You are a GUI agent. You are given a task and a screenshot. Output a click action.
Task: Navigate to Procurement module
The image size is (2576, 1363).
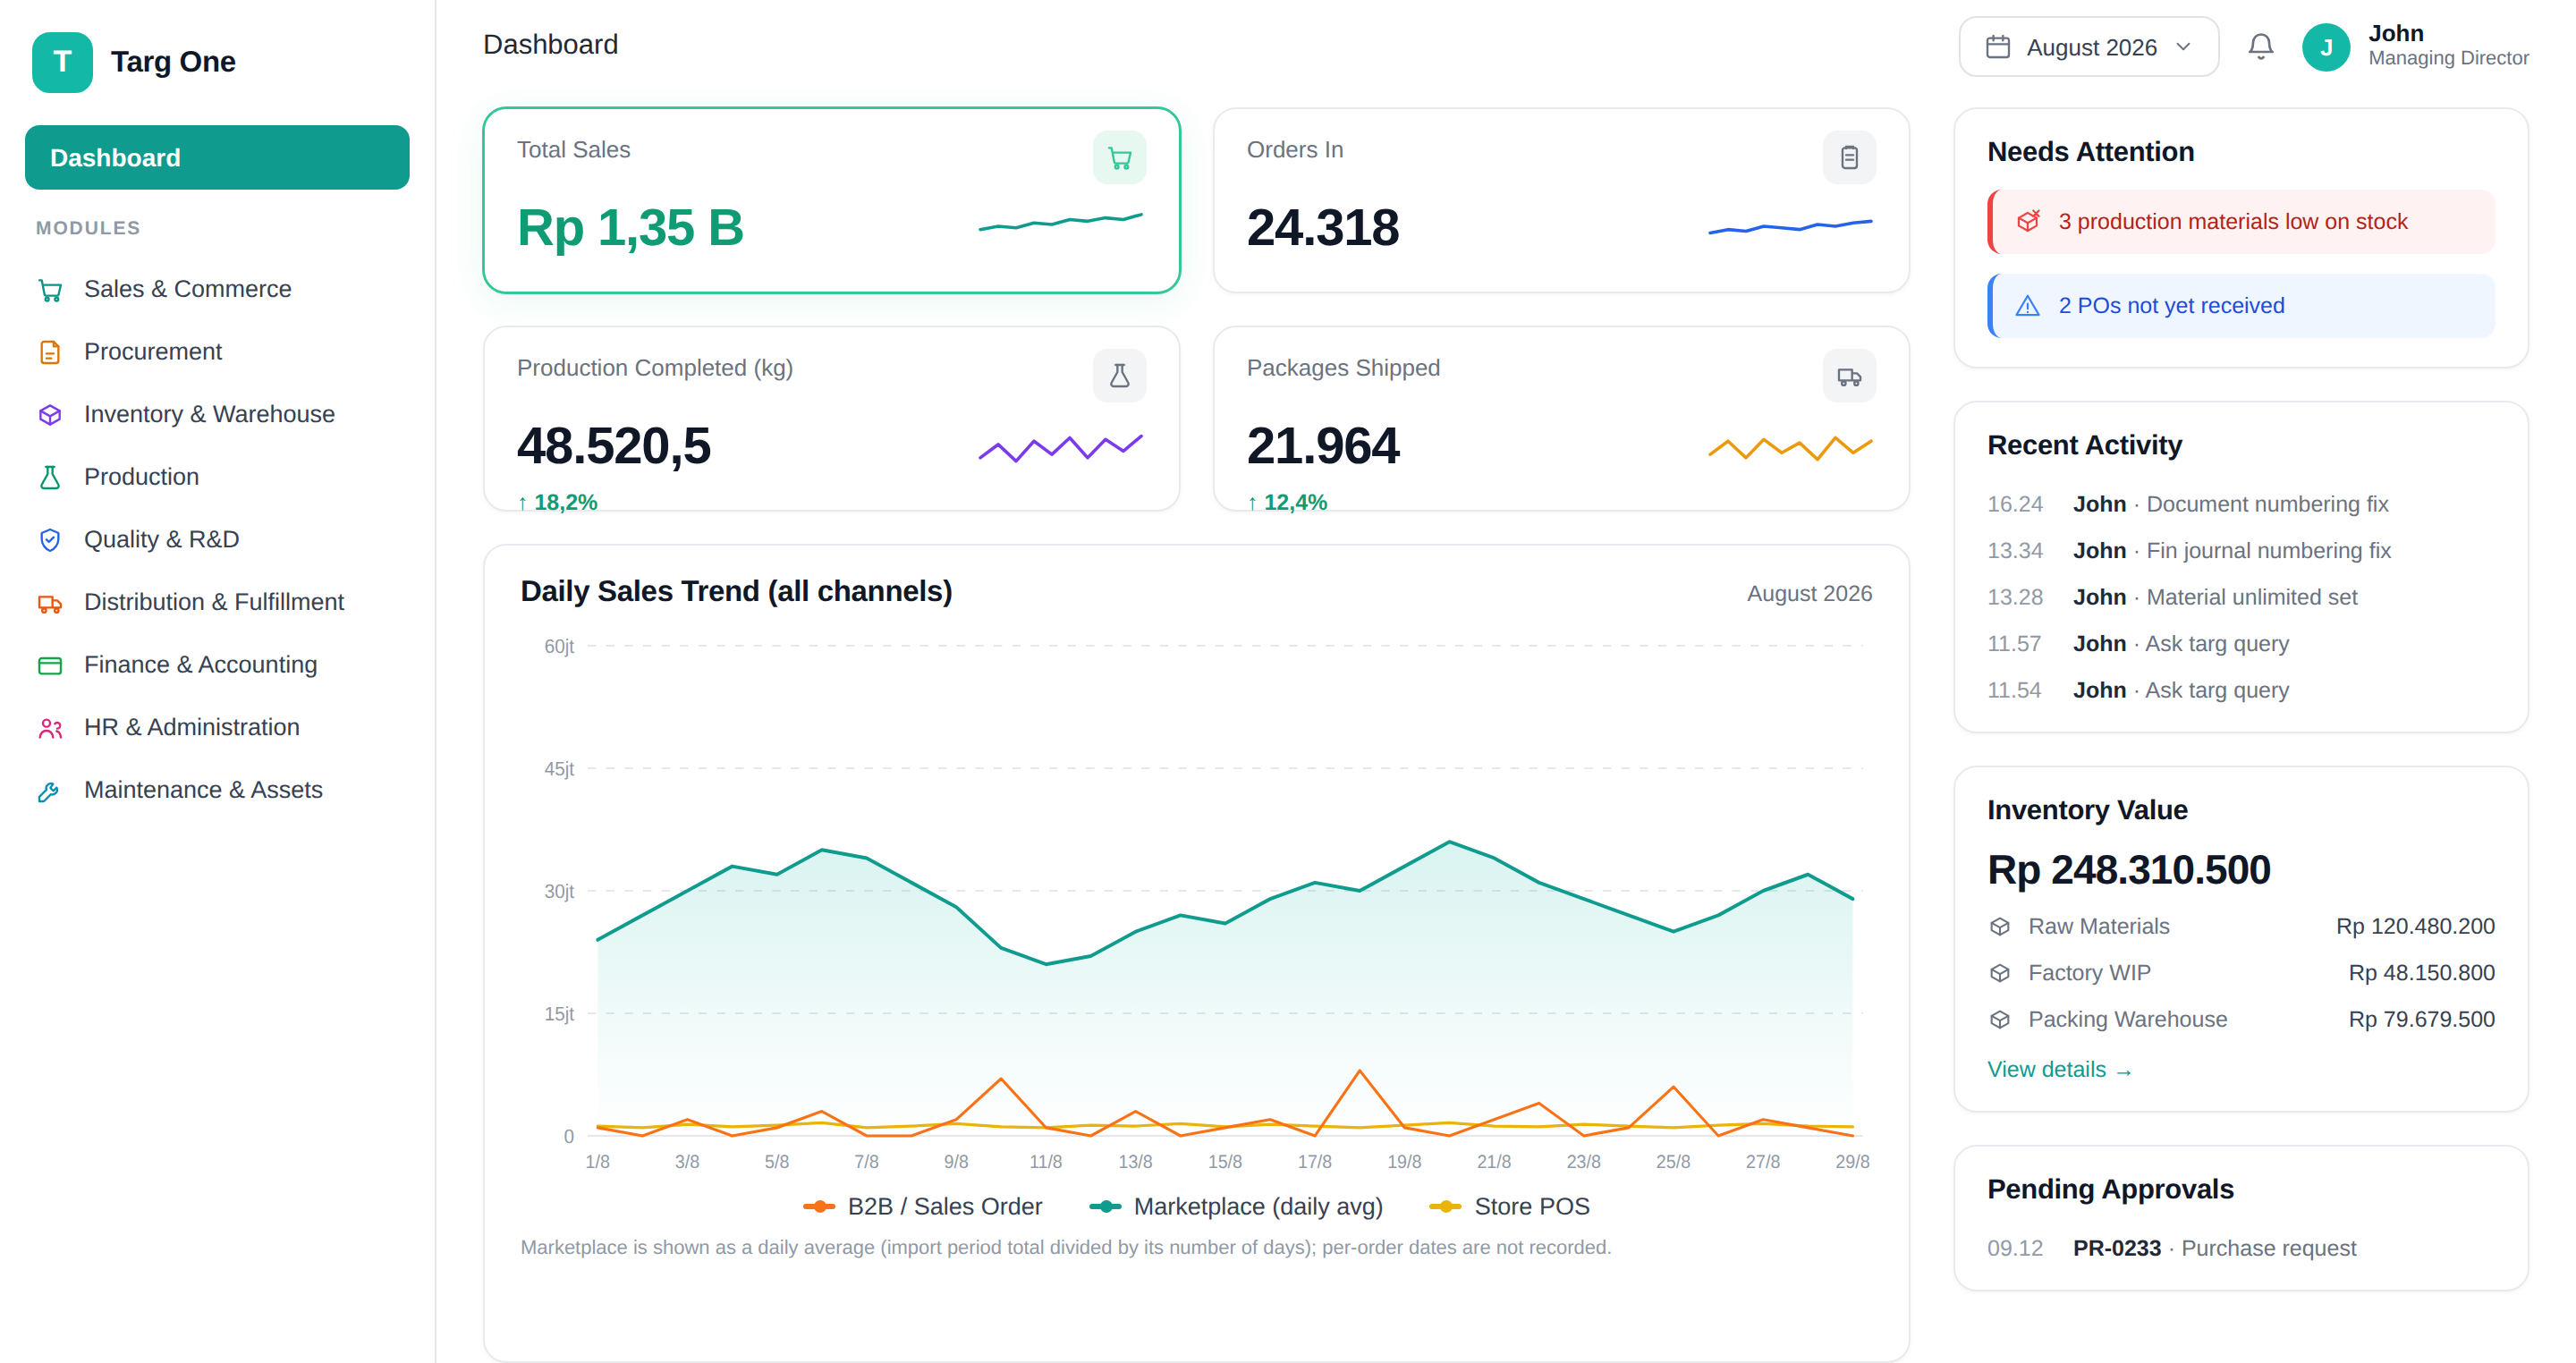[x=217, y=352]
